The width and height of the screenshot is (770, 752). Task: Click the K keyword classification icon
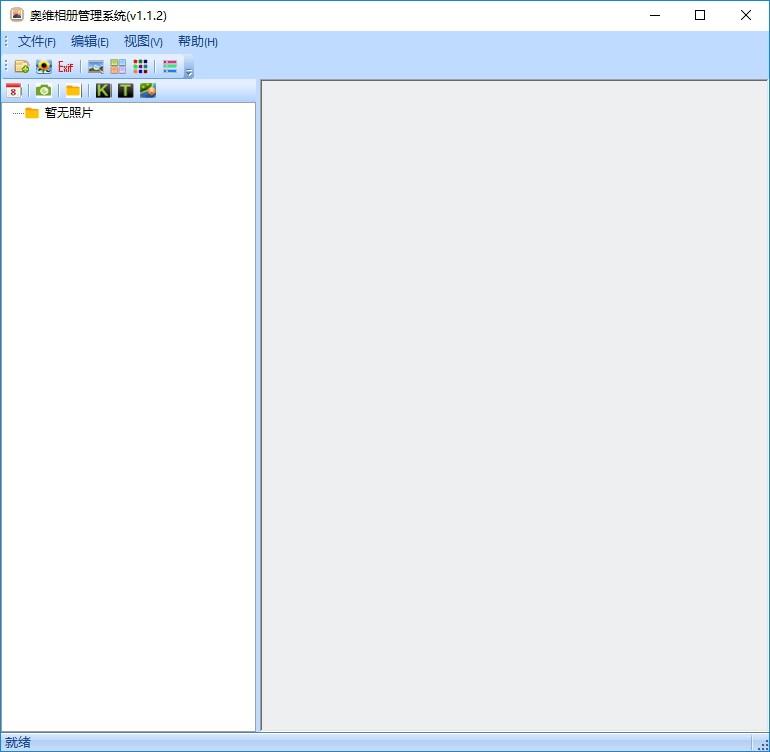(103, 90)
